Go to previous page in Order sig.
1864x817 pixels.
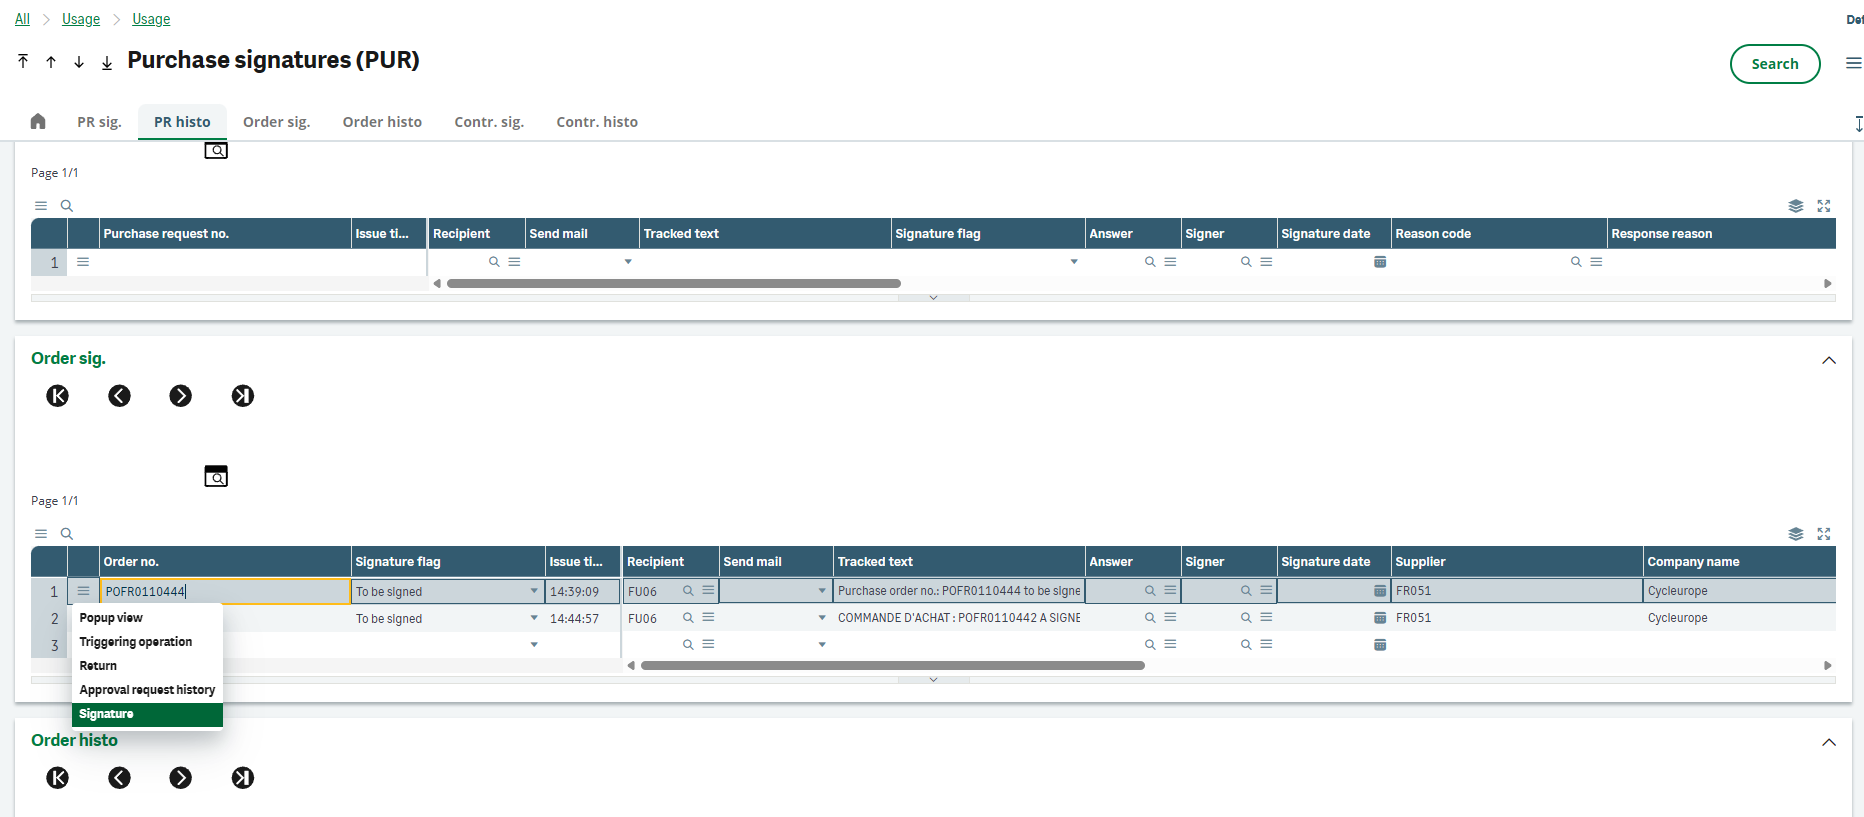click(x=119, y=396)
